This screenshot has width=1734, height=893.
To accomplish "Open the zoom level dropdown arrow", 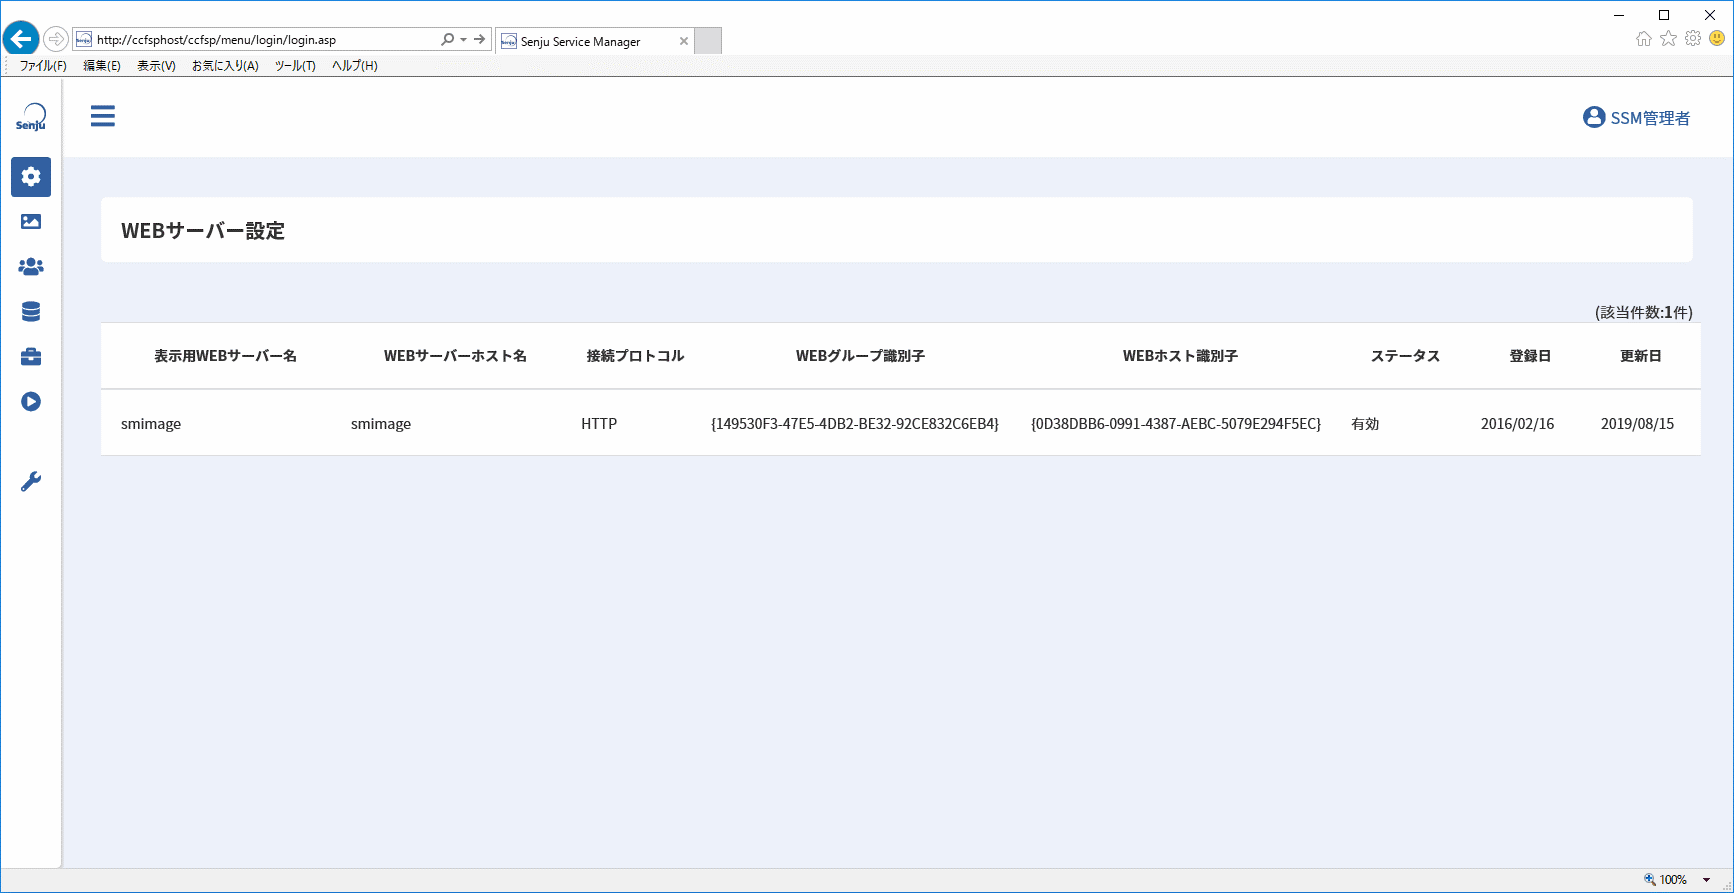I will tap(1706, 880).
